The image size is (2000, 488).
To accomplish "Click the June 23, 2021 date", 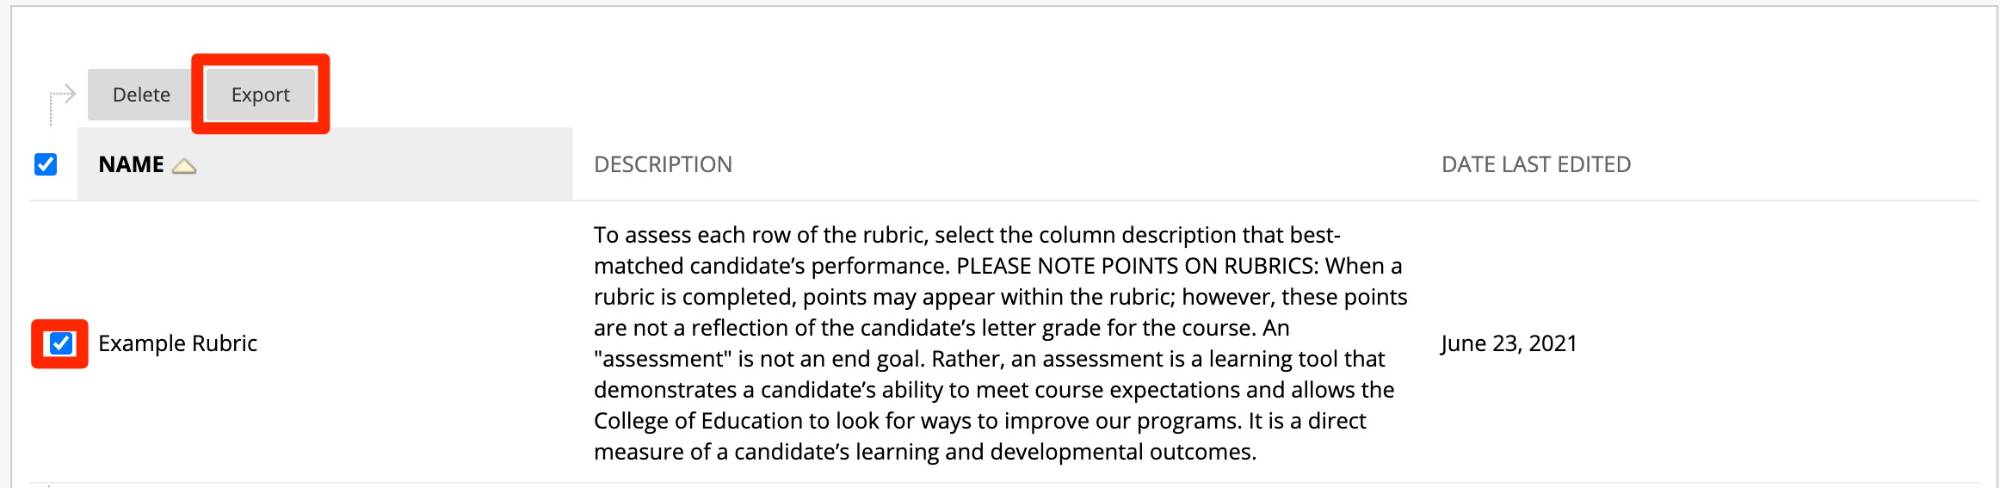I will [x=1508, y=344].
